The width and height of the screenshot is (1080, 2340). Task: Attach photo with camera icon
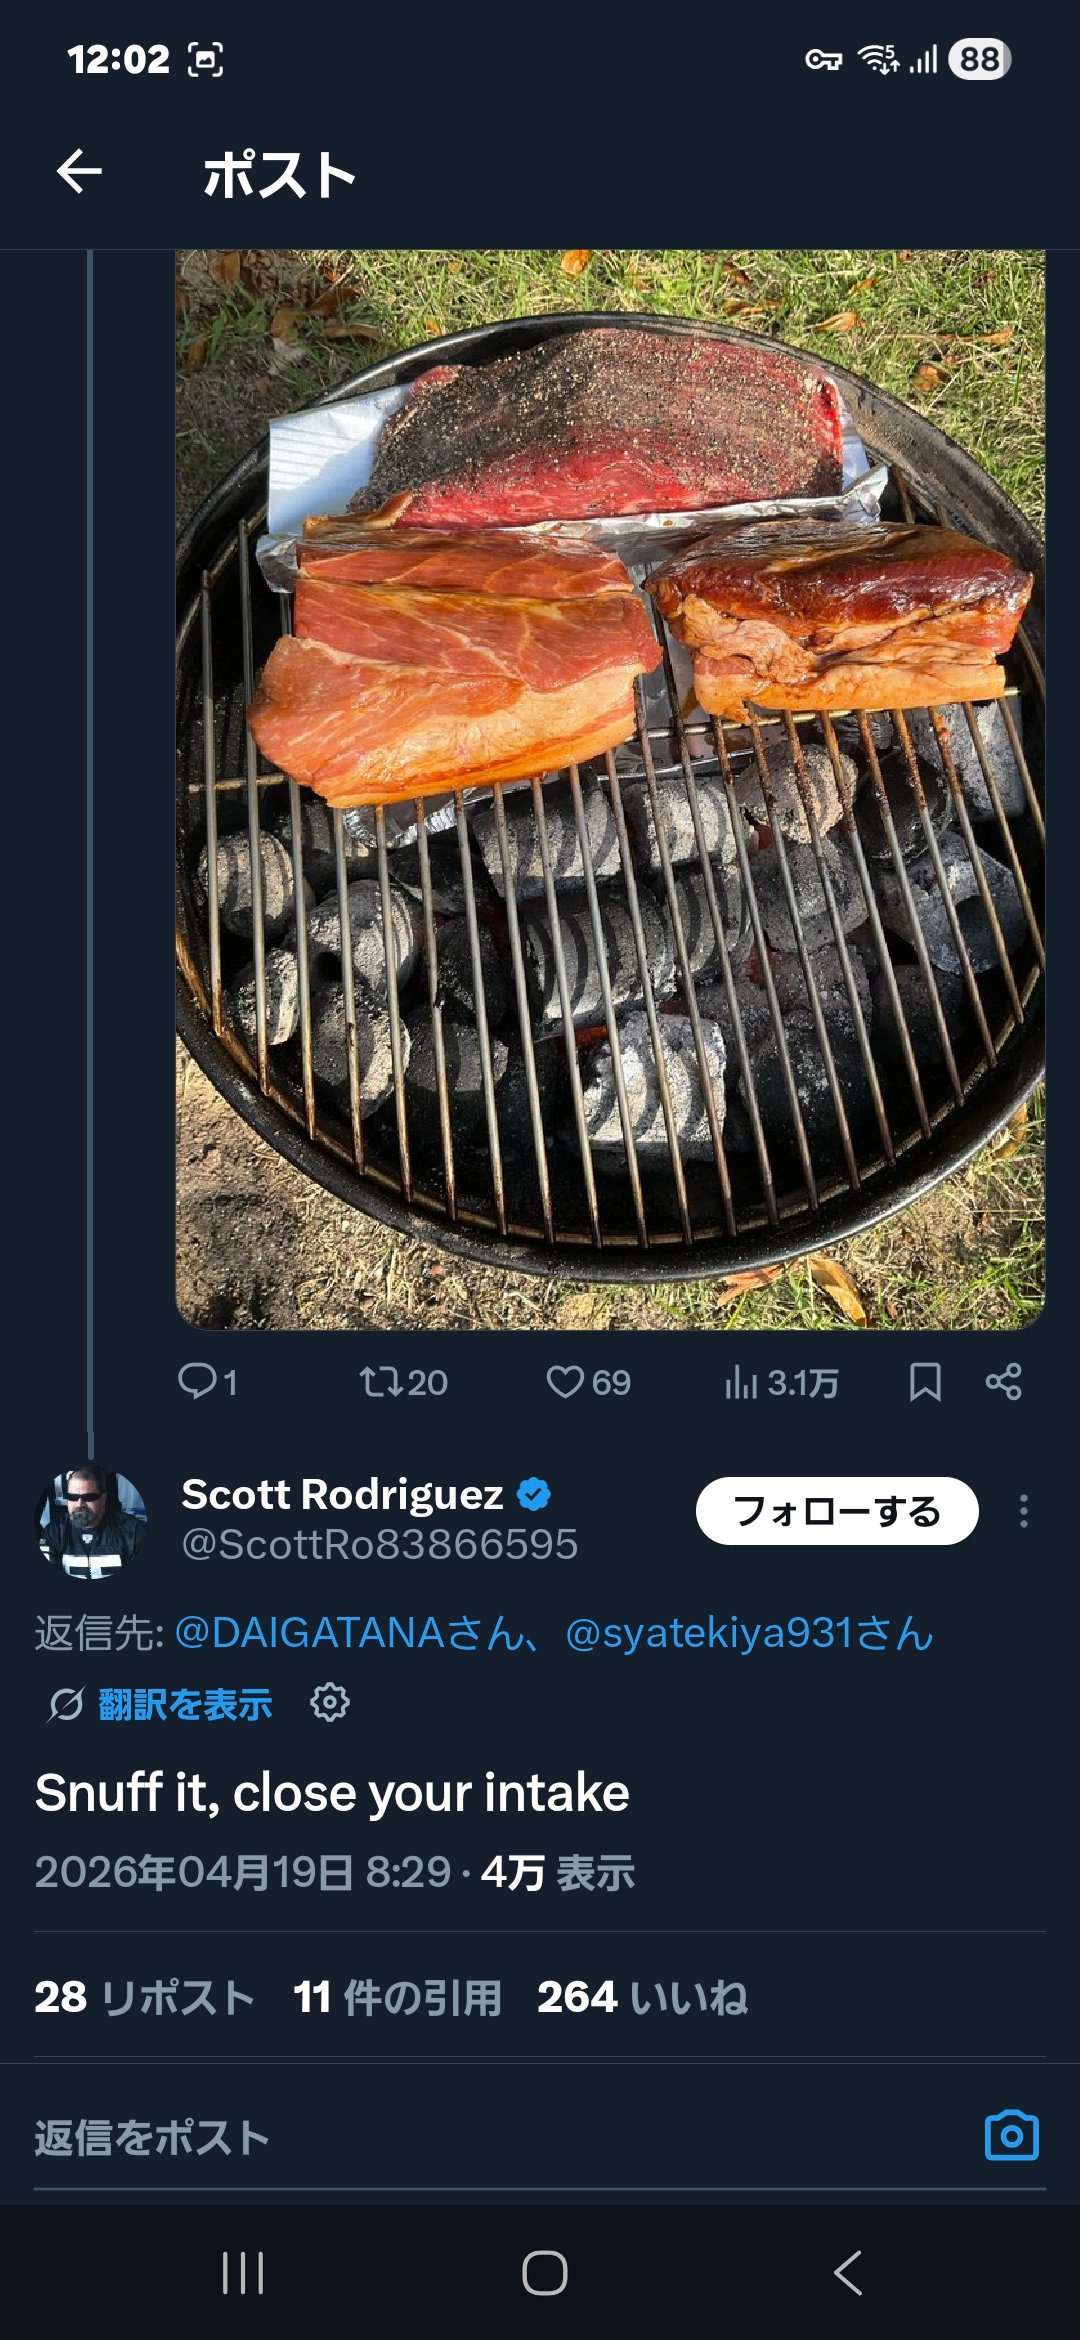(x=1011, y=2136)
